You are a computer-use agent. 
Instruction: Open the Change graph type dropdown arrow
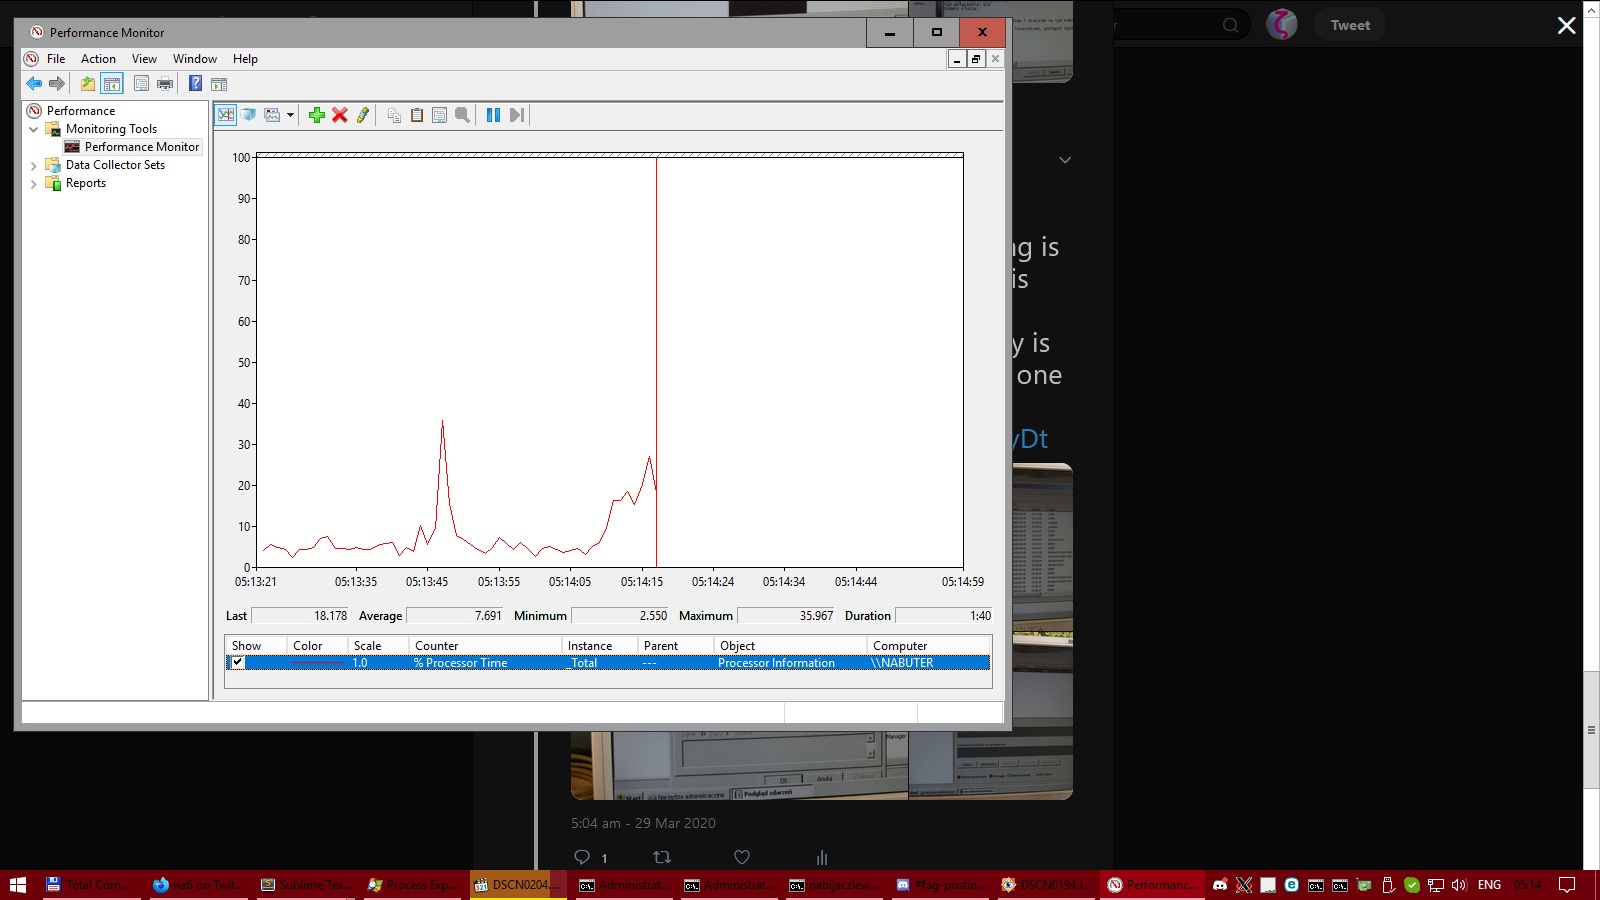coord(290,115)
